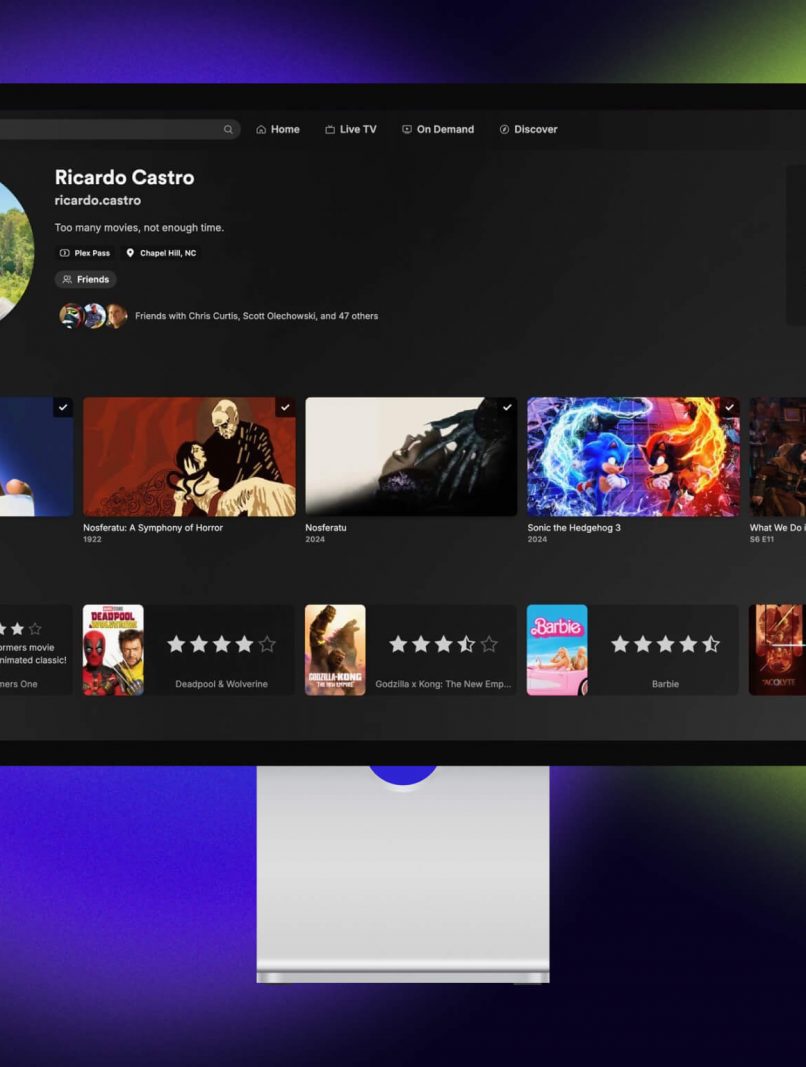Open the 'Friends with Chris Curtis' link
This screenshot has width=806, height=1067.
click(x=256, y=317)
